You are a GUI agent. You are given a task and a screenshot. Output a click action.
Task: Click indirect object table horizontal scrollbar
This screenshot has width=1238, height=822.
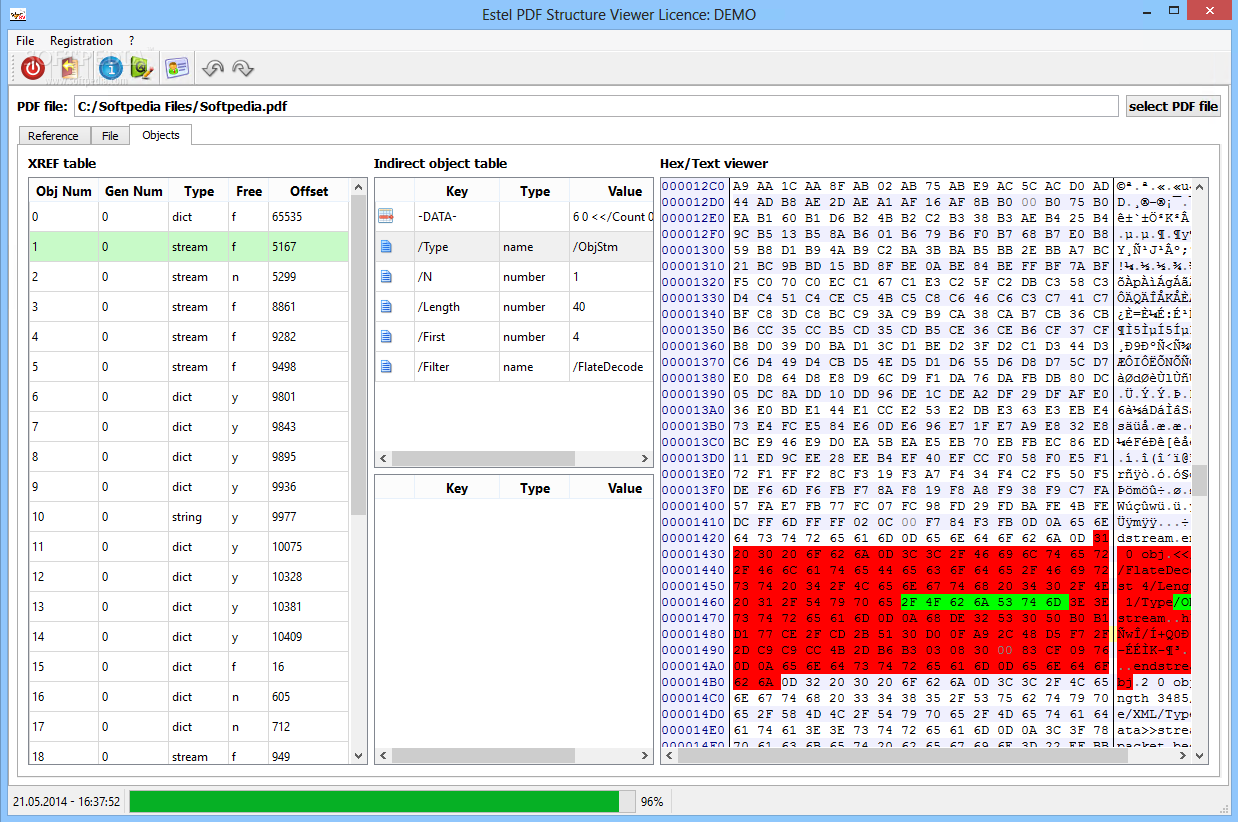coord(484,458)
